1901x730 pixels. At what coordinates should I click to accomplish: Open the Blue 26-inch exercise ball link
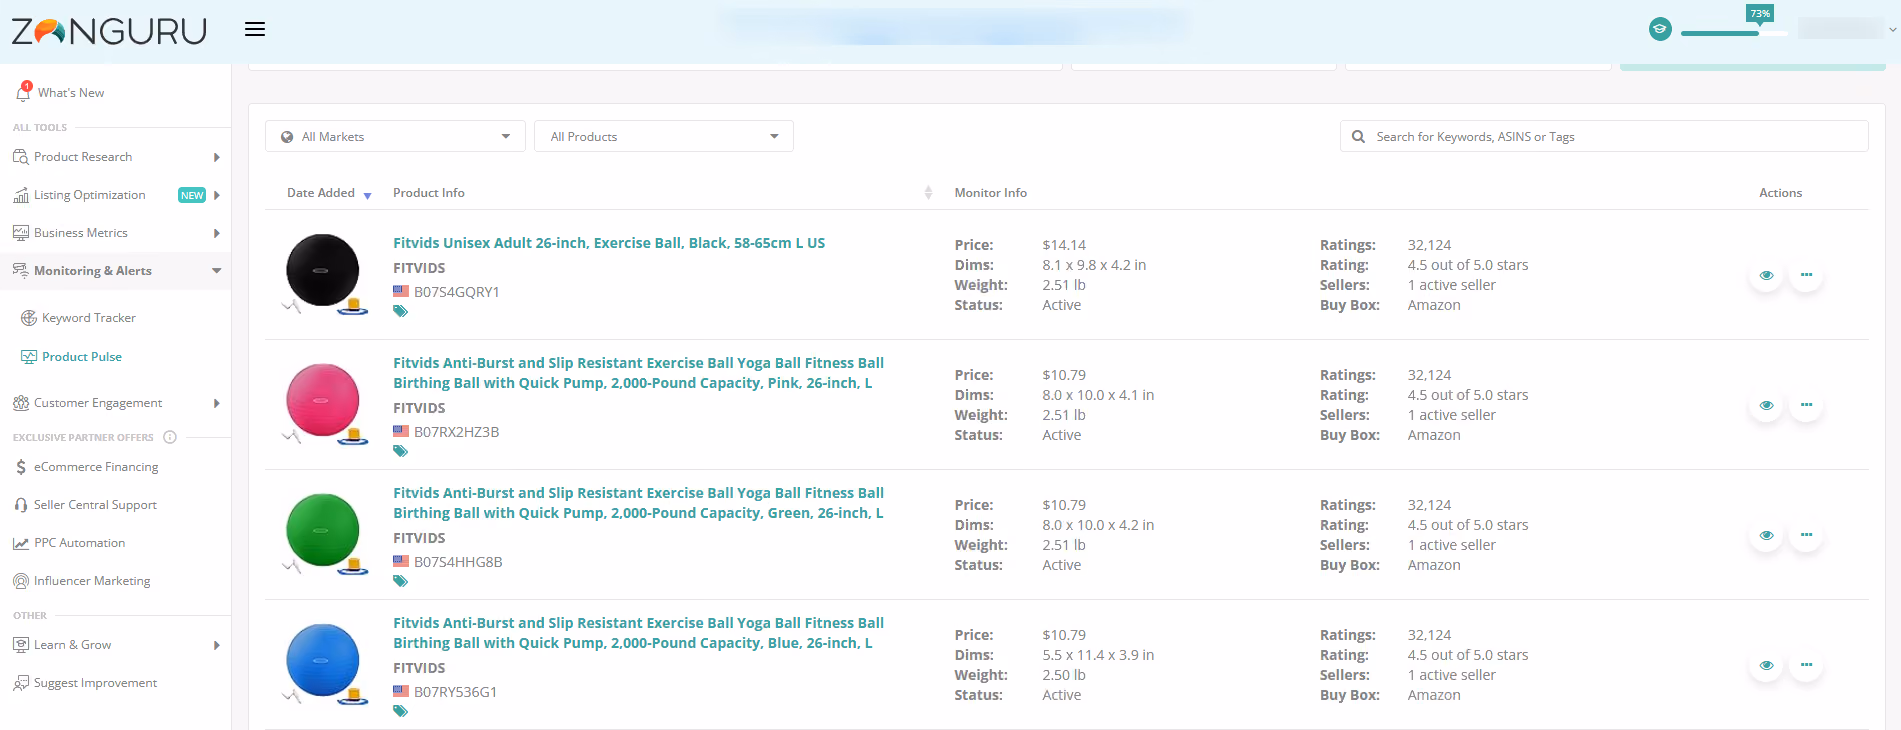(638, 633)
